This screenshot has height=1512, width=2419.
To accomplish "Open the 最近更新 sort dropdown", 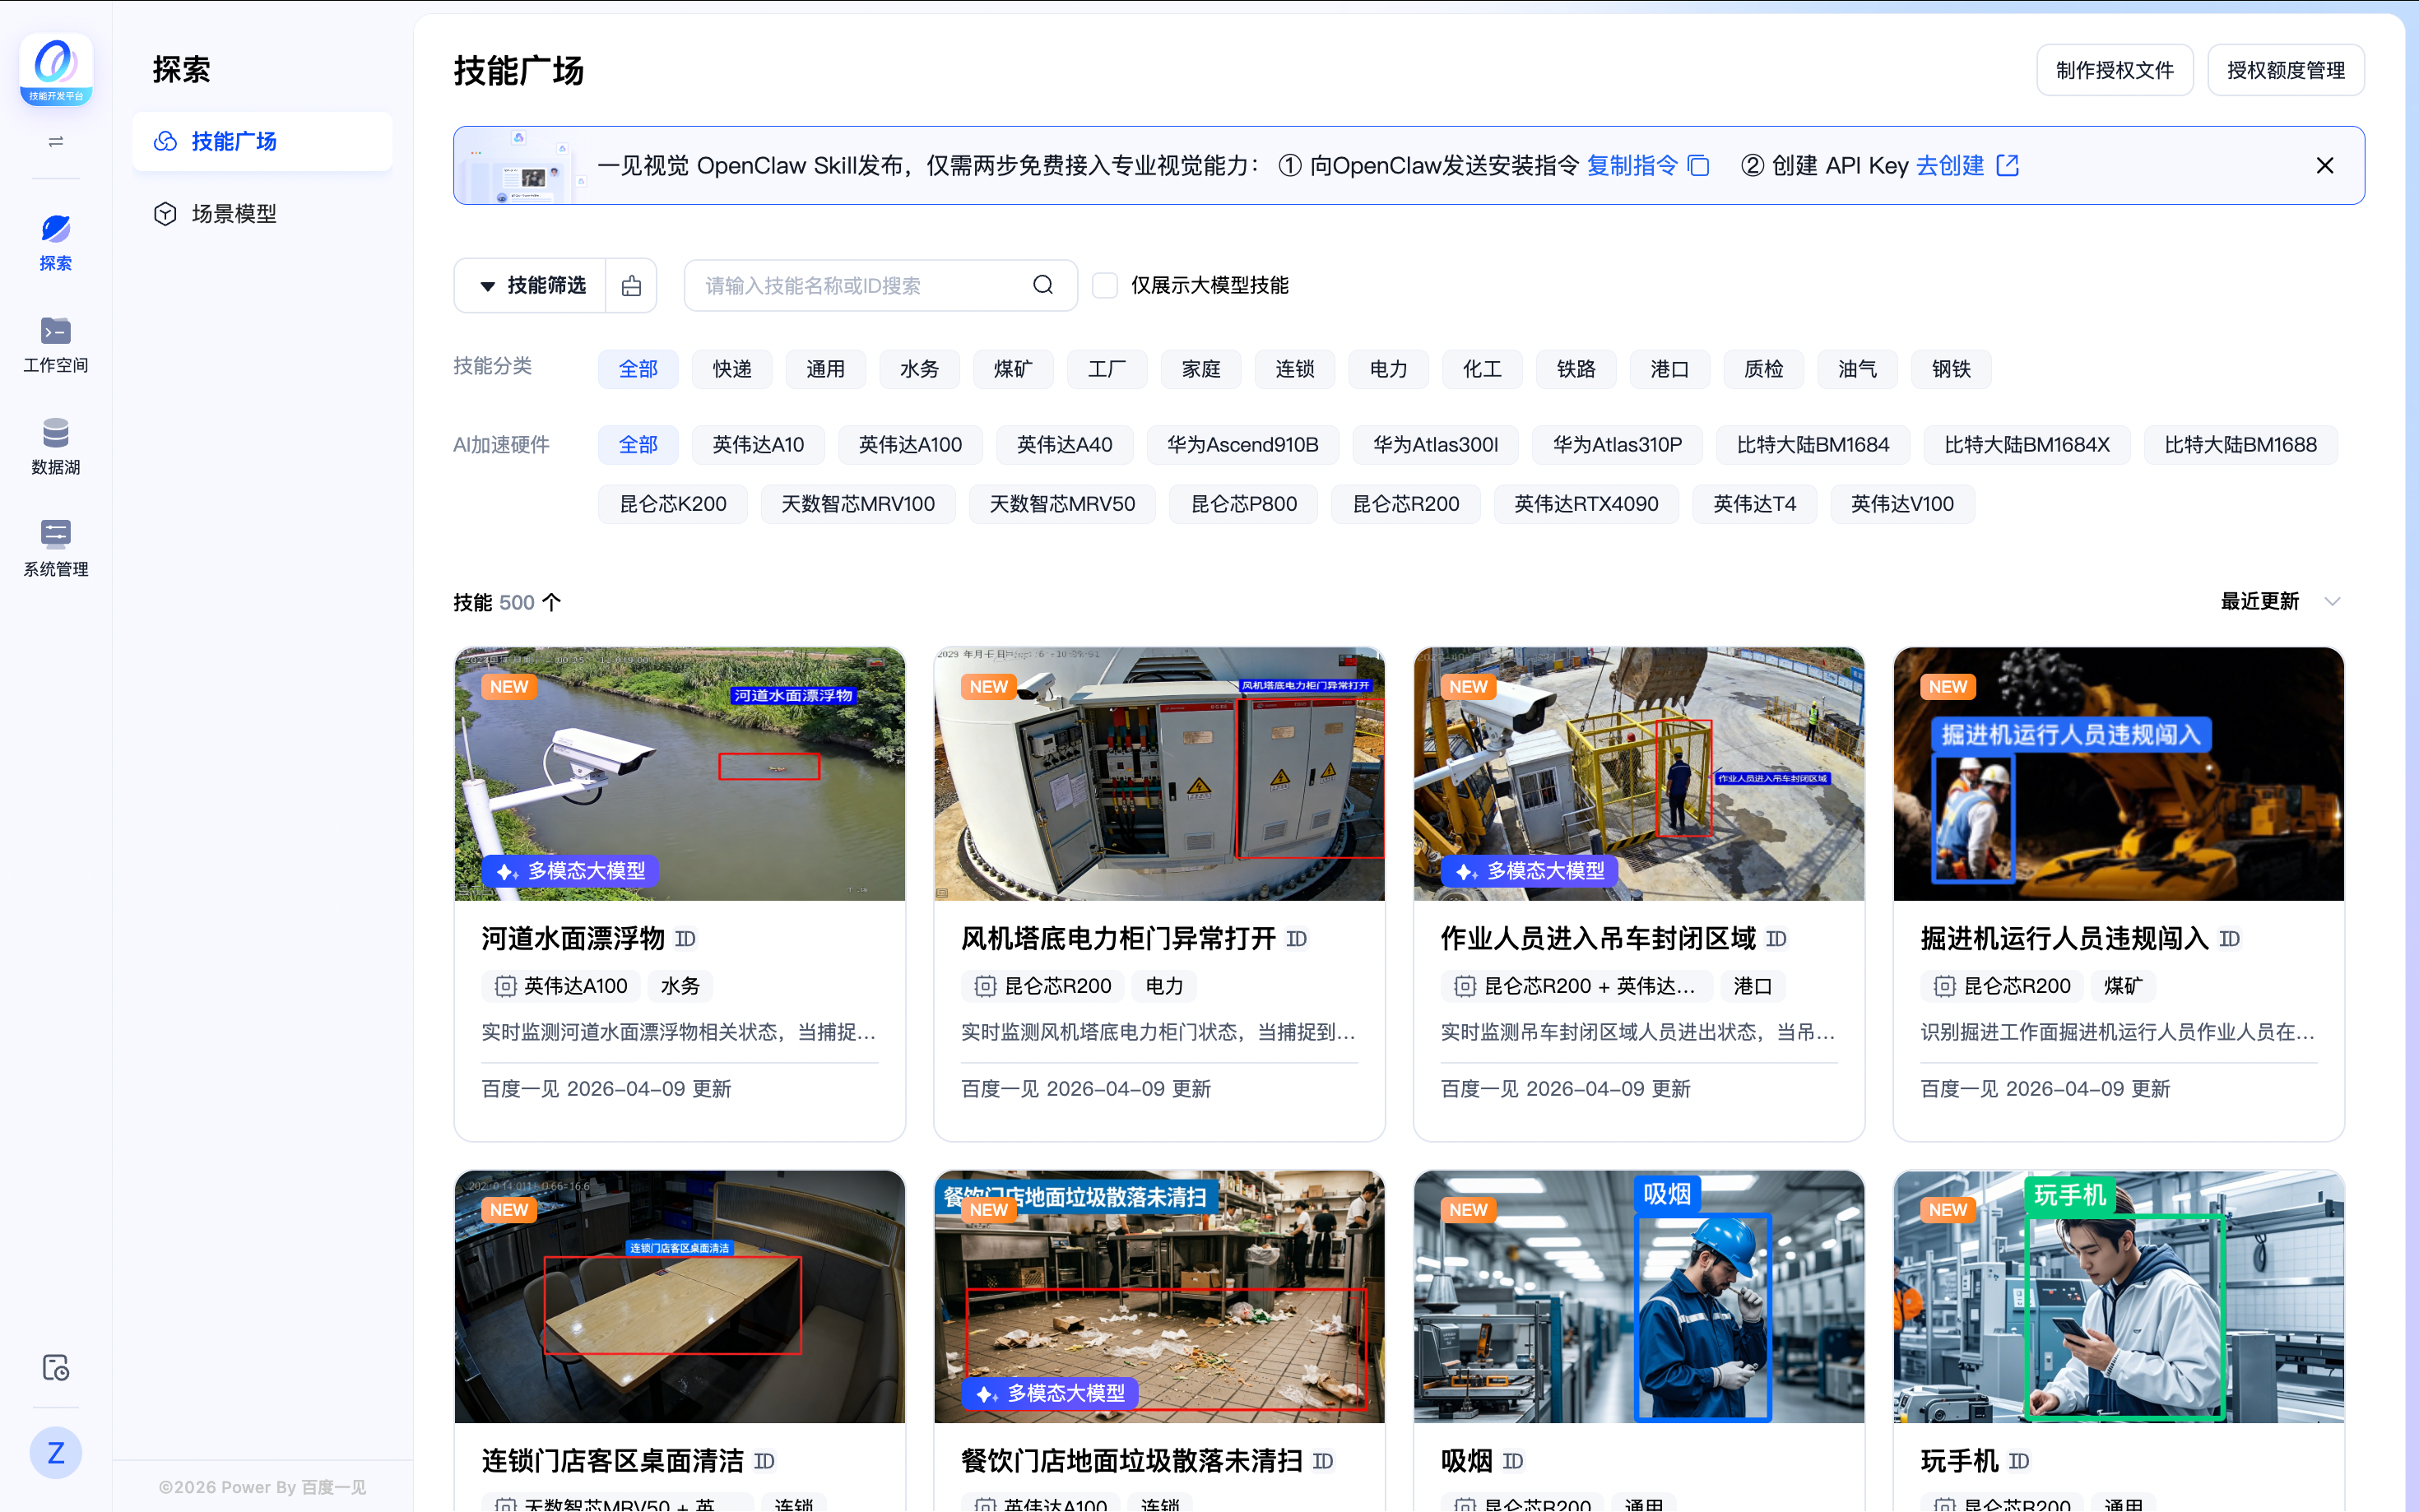I will click(x=2280, y=601).
